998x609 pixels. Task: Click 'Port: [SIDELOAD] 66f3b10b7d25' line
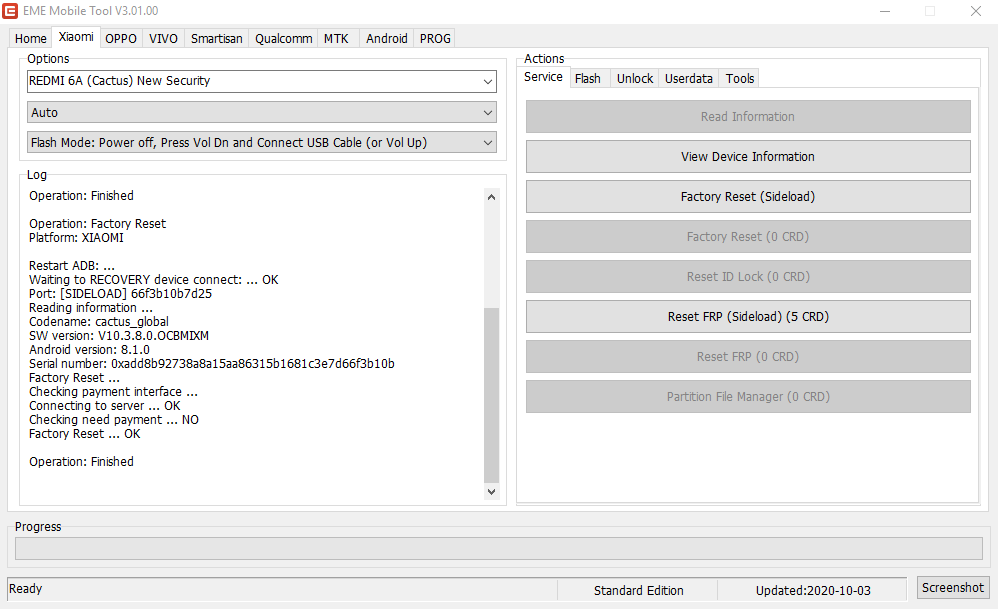click(x=120, y=293)
